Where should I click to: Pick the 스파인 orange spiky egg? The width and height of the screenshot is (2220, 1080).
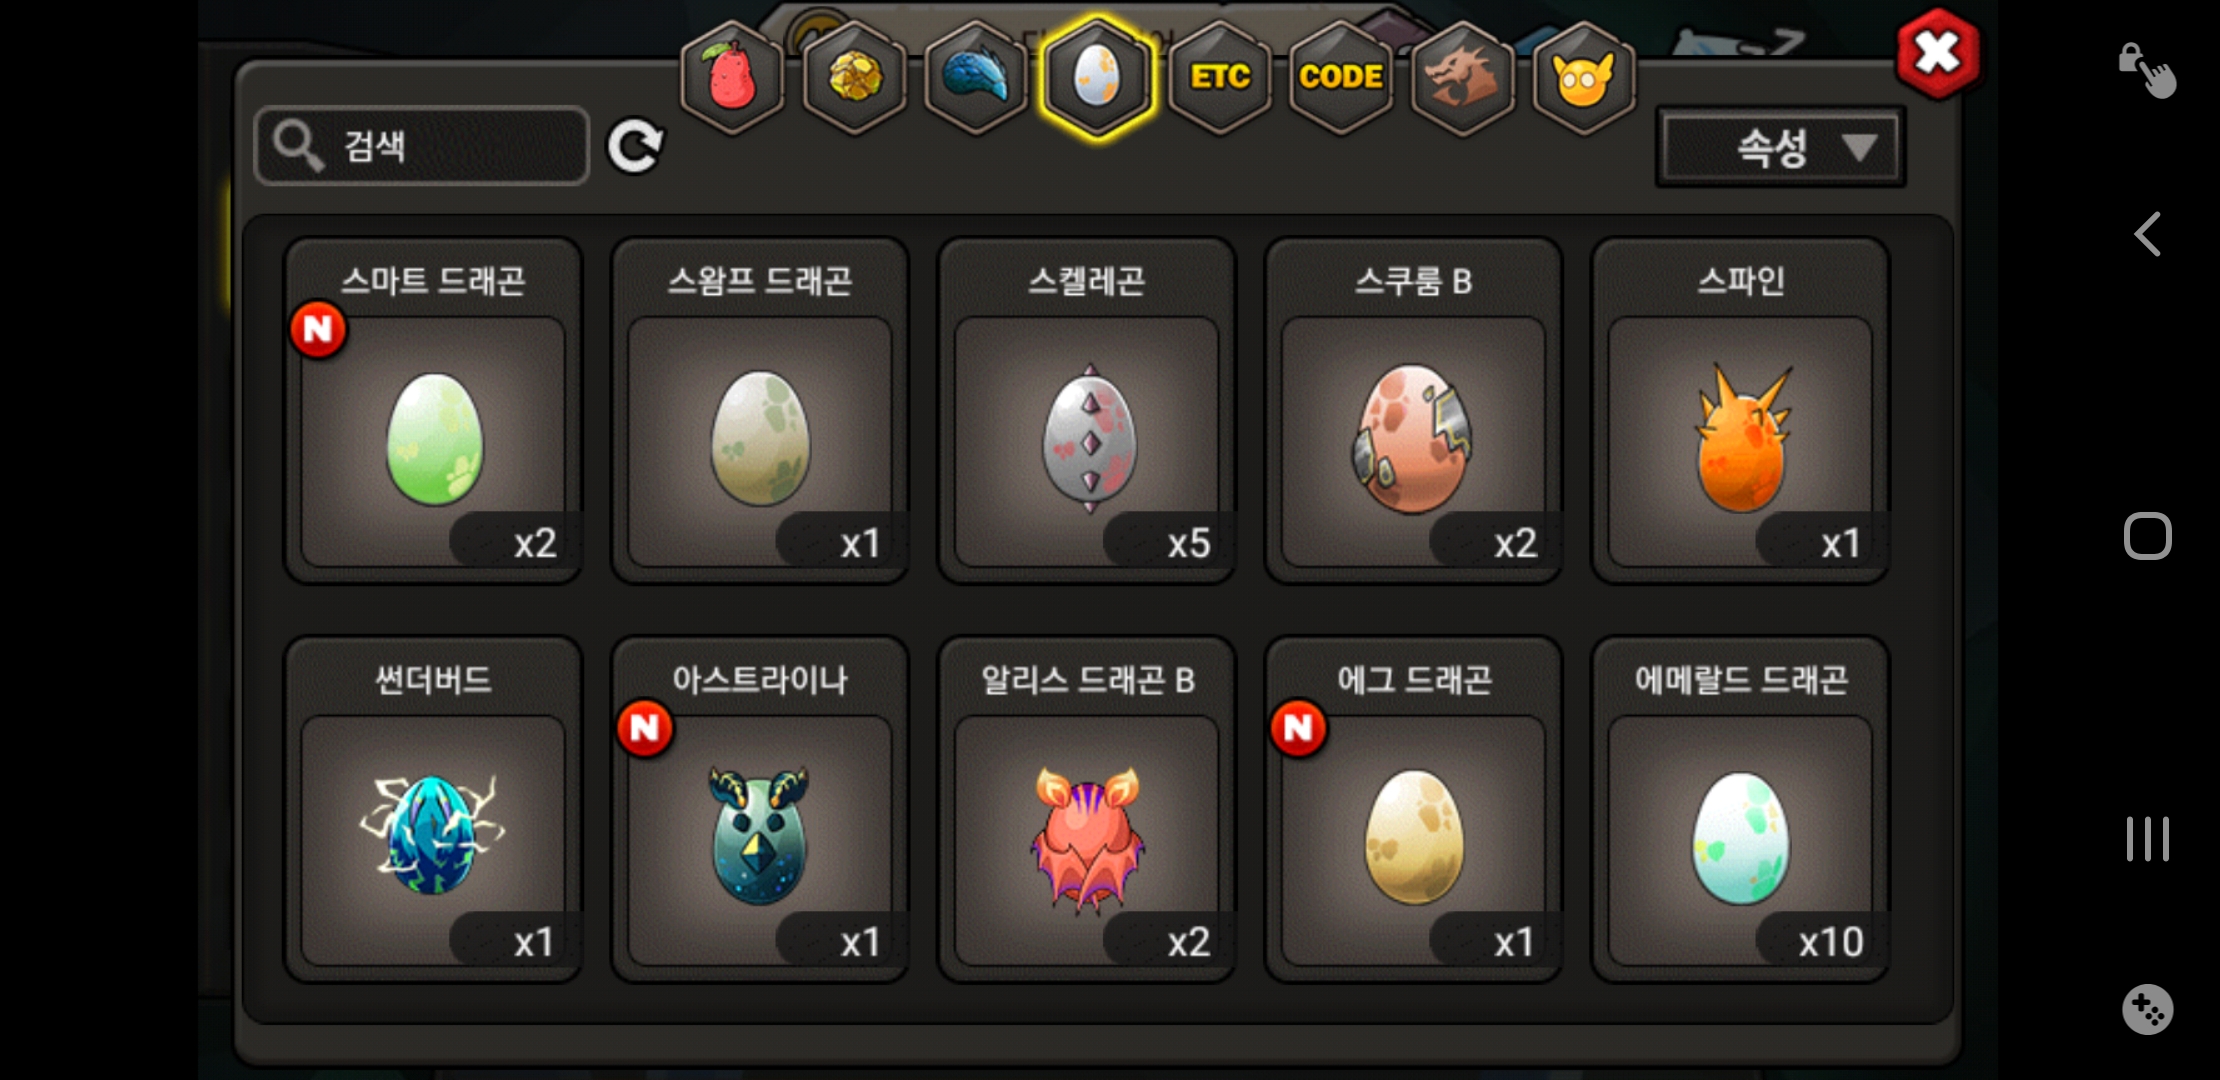1740,411
